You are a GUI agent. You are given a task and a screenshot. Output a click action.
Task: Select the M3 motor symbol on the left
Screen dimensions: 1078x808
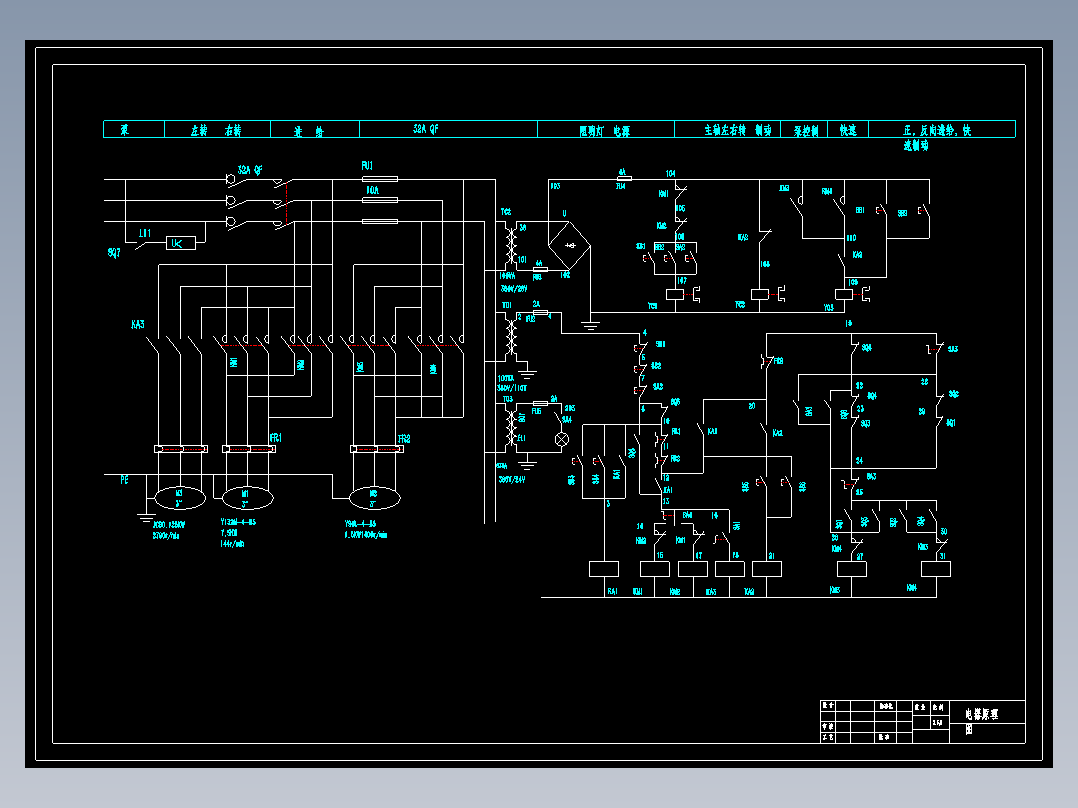(178, 497)
